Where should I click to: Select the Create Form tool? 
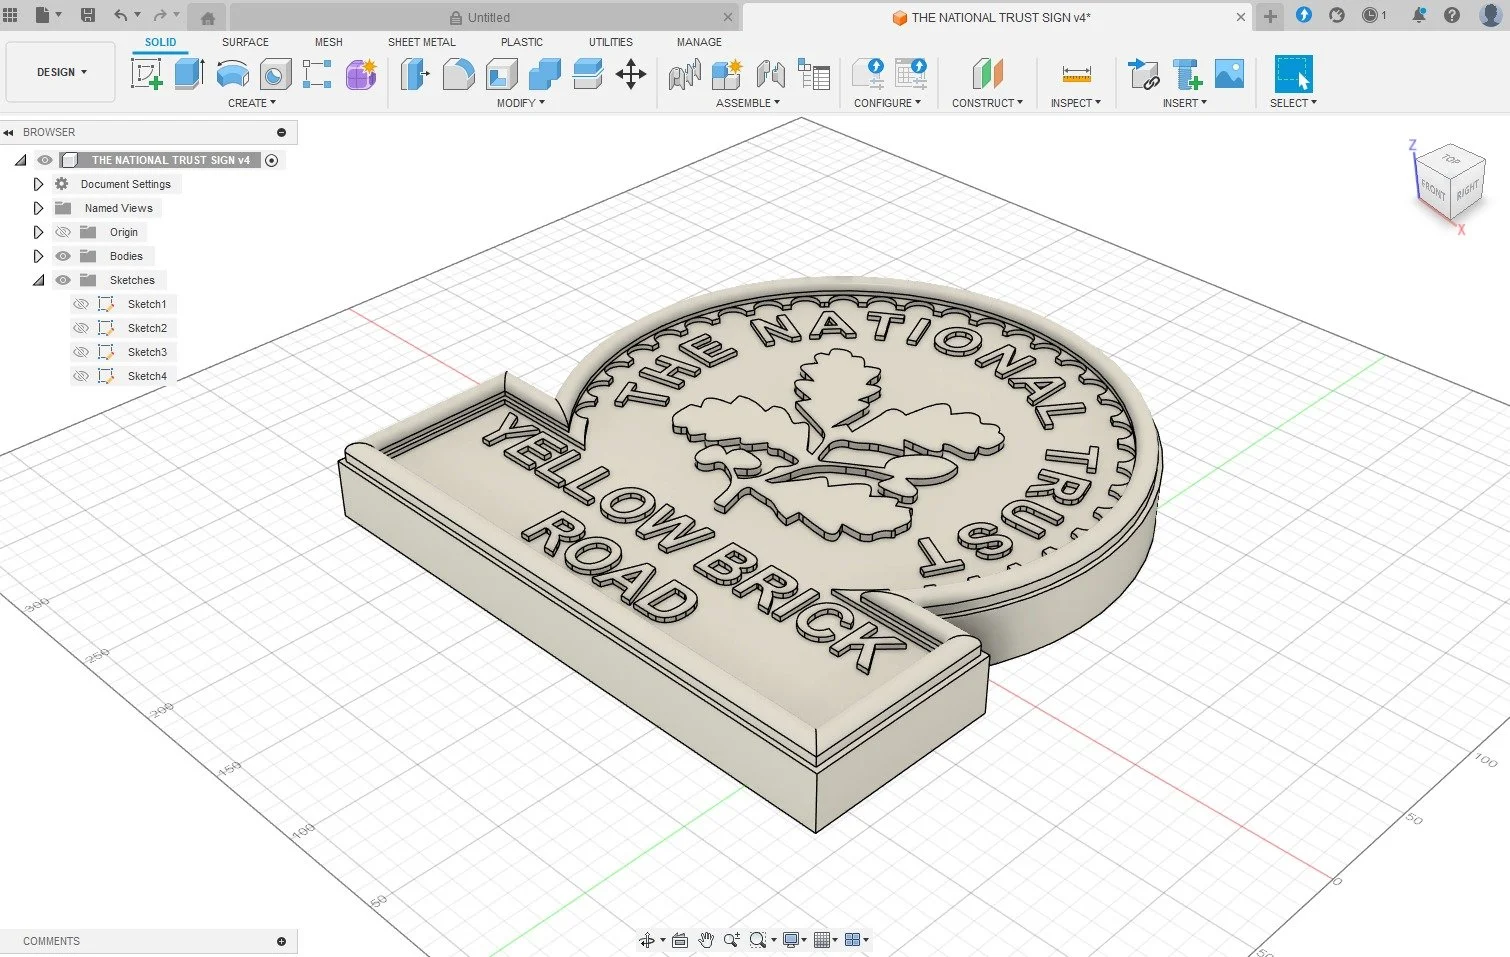pos(361,74)
